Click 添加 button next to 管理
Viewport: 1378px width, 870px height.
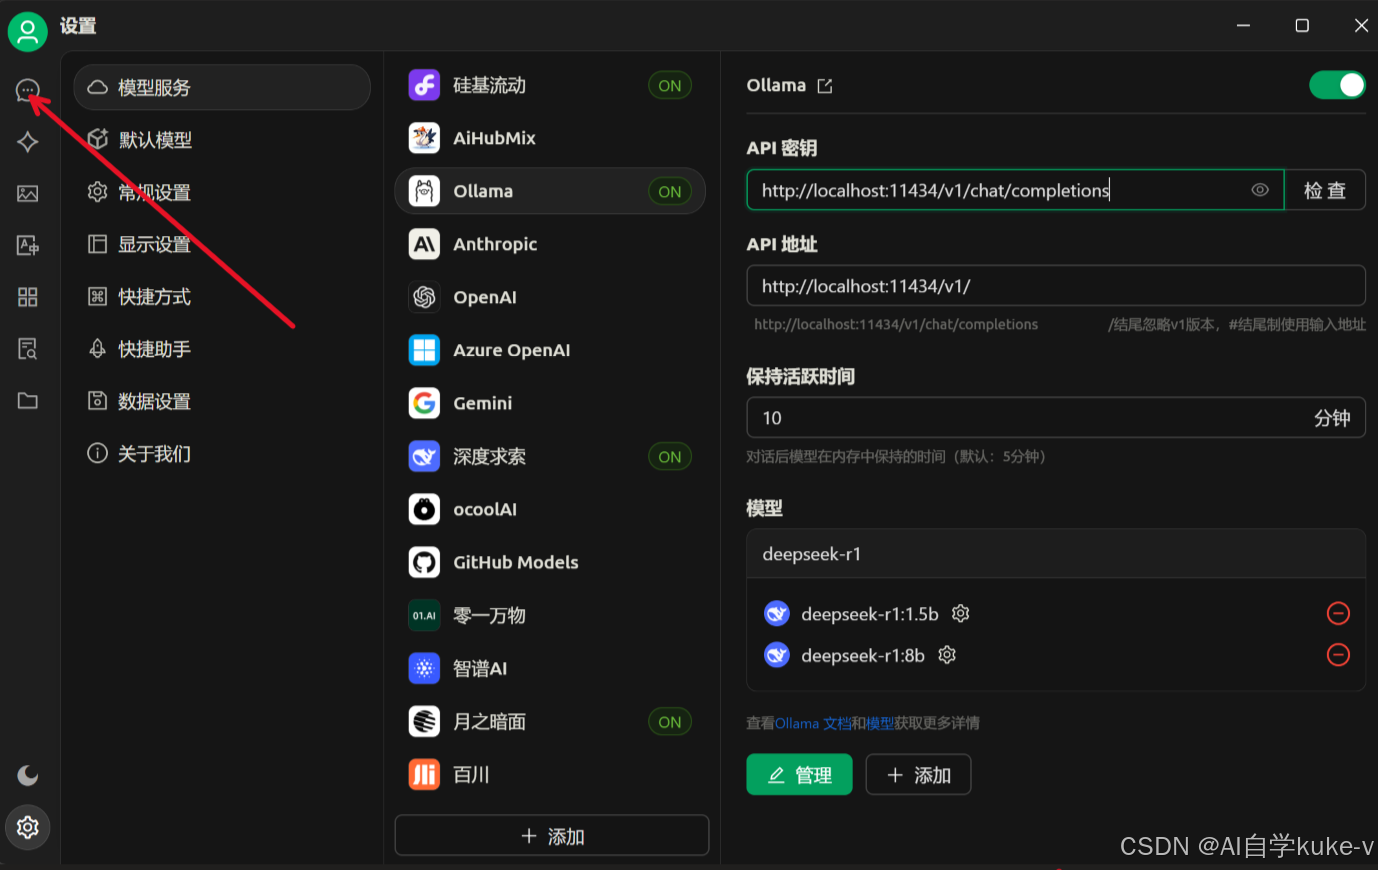coord(918,774)
